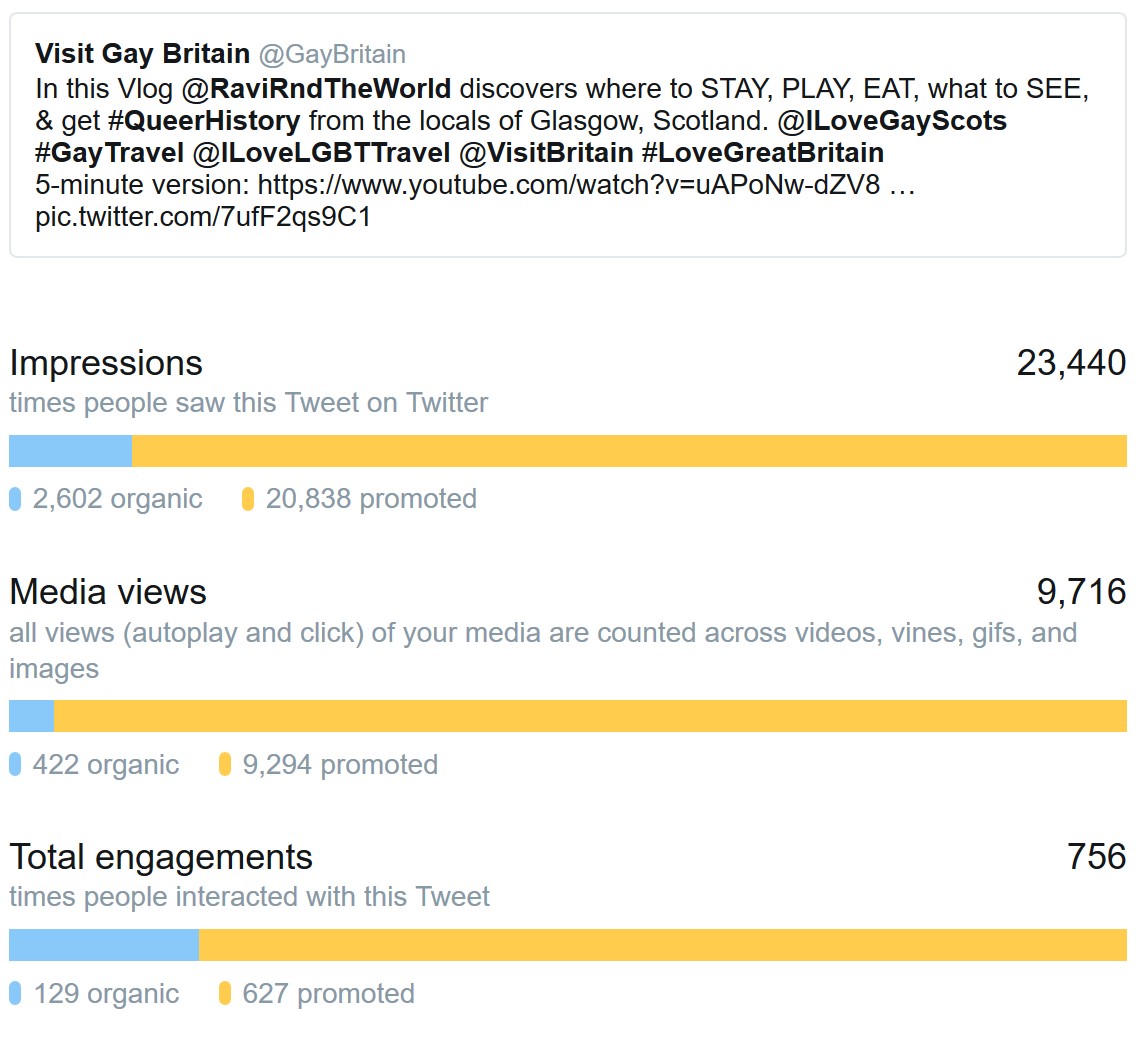Click yellow promoted segment of engagements bar

(x=663, y=945)
